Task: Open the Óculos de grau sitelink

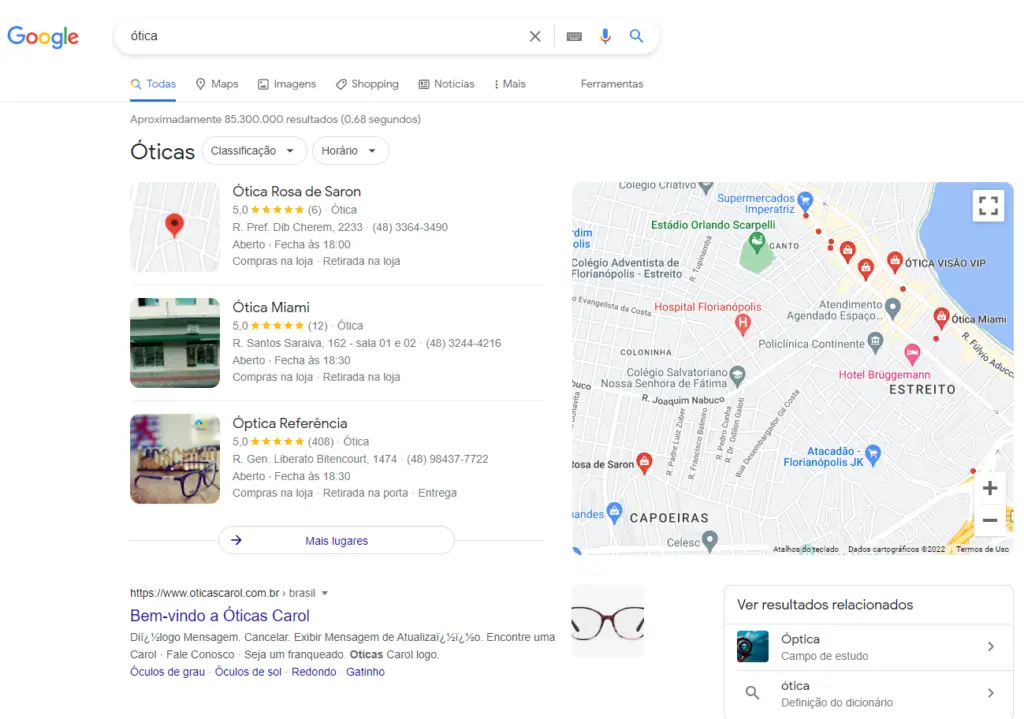Action: 167,672
